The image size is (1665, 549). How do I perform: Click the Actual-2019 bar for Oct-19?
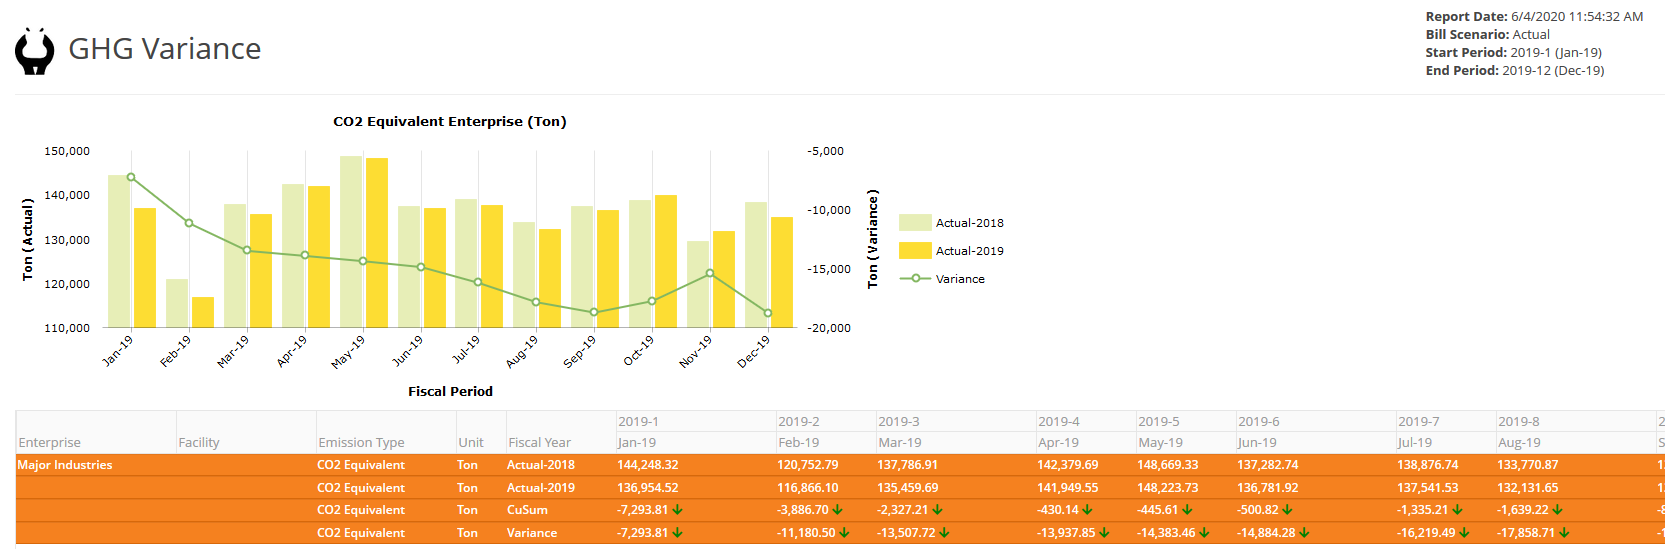pos(666,261)
